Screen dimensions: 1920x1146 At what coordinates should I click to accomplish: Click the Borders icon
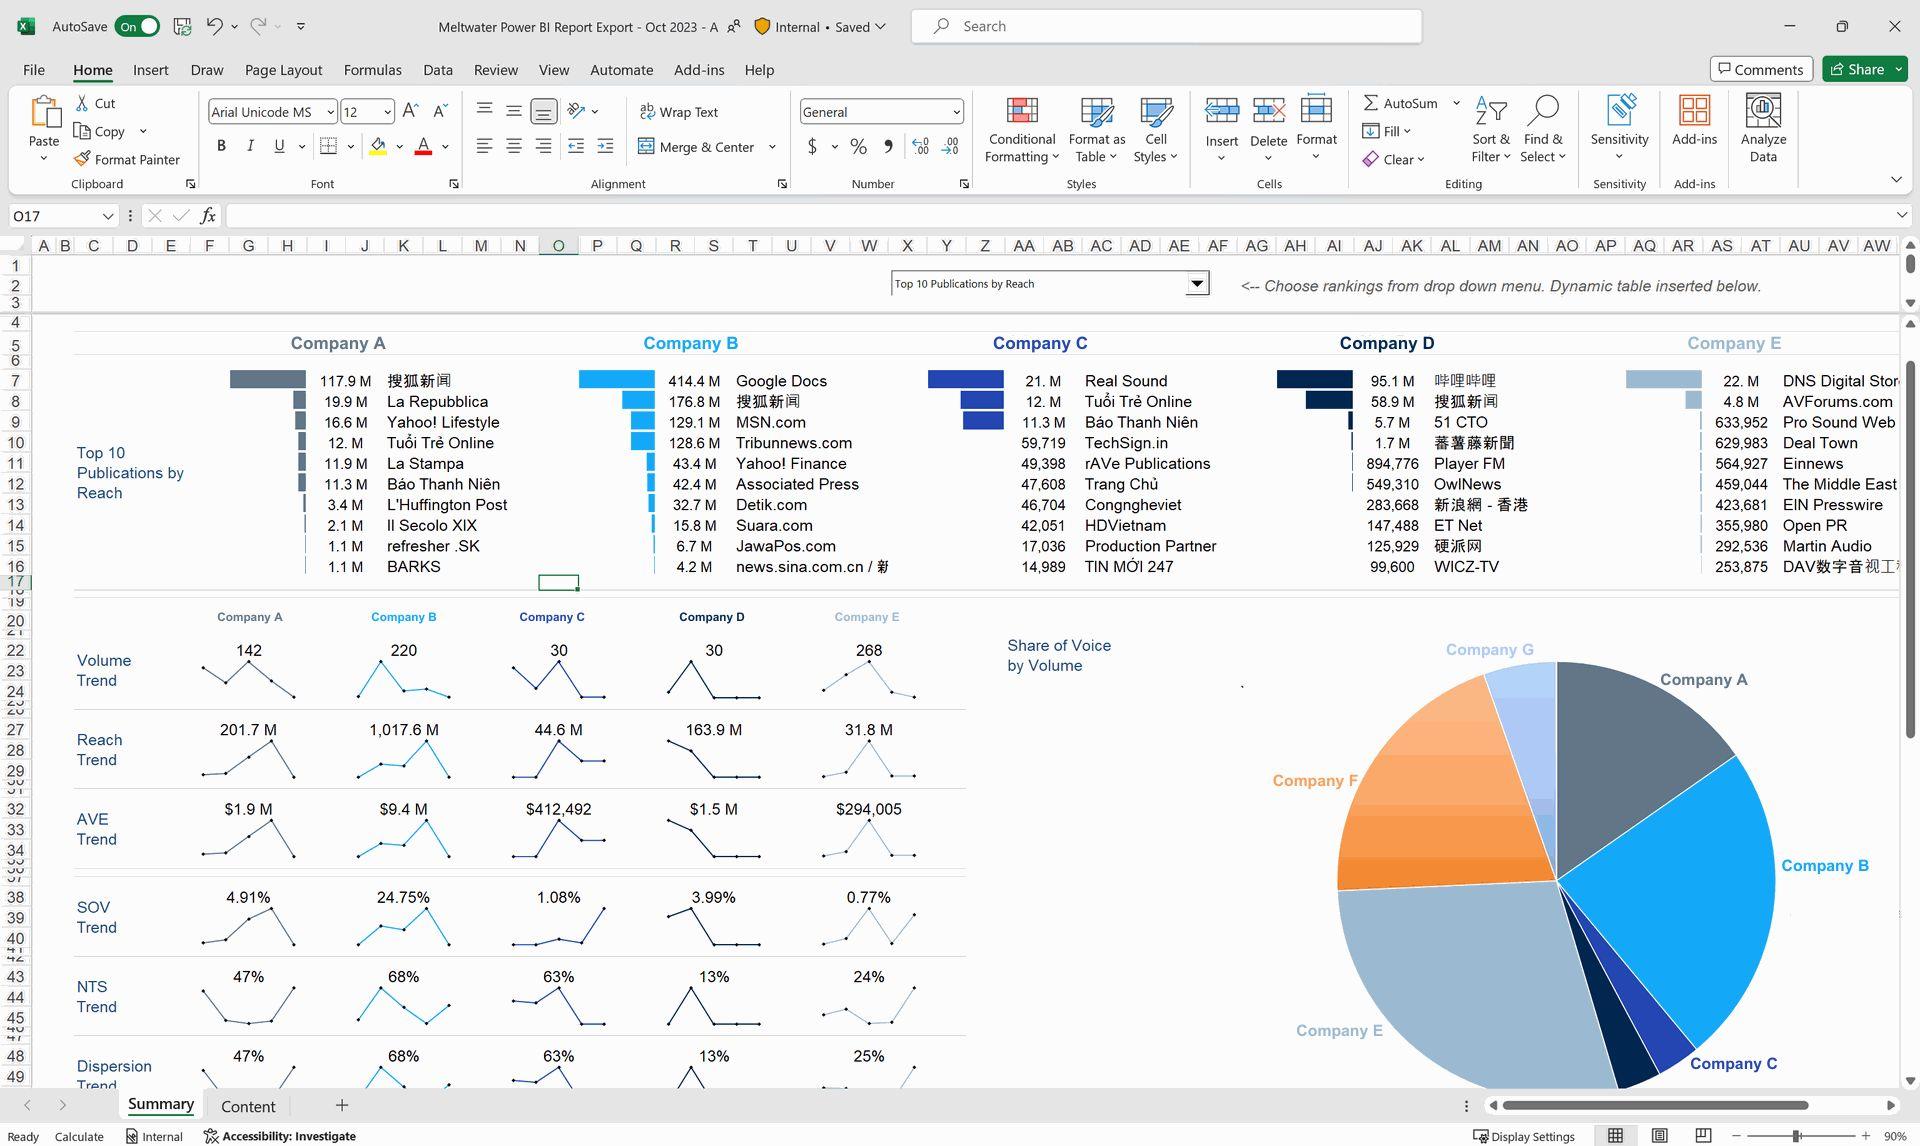pyautogui.click(x=328, y=146)
